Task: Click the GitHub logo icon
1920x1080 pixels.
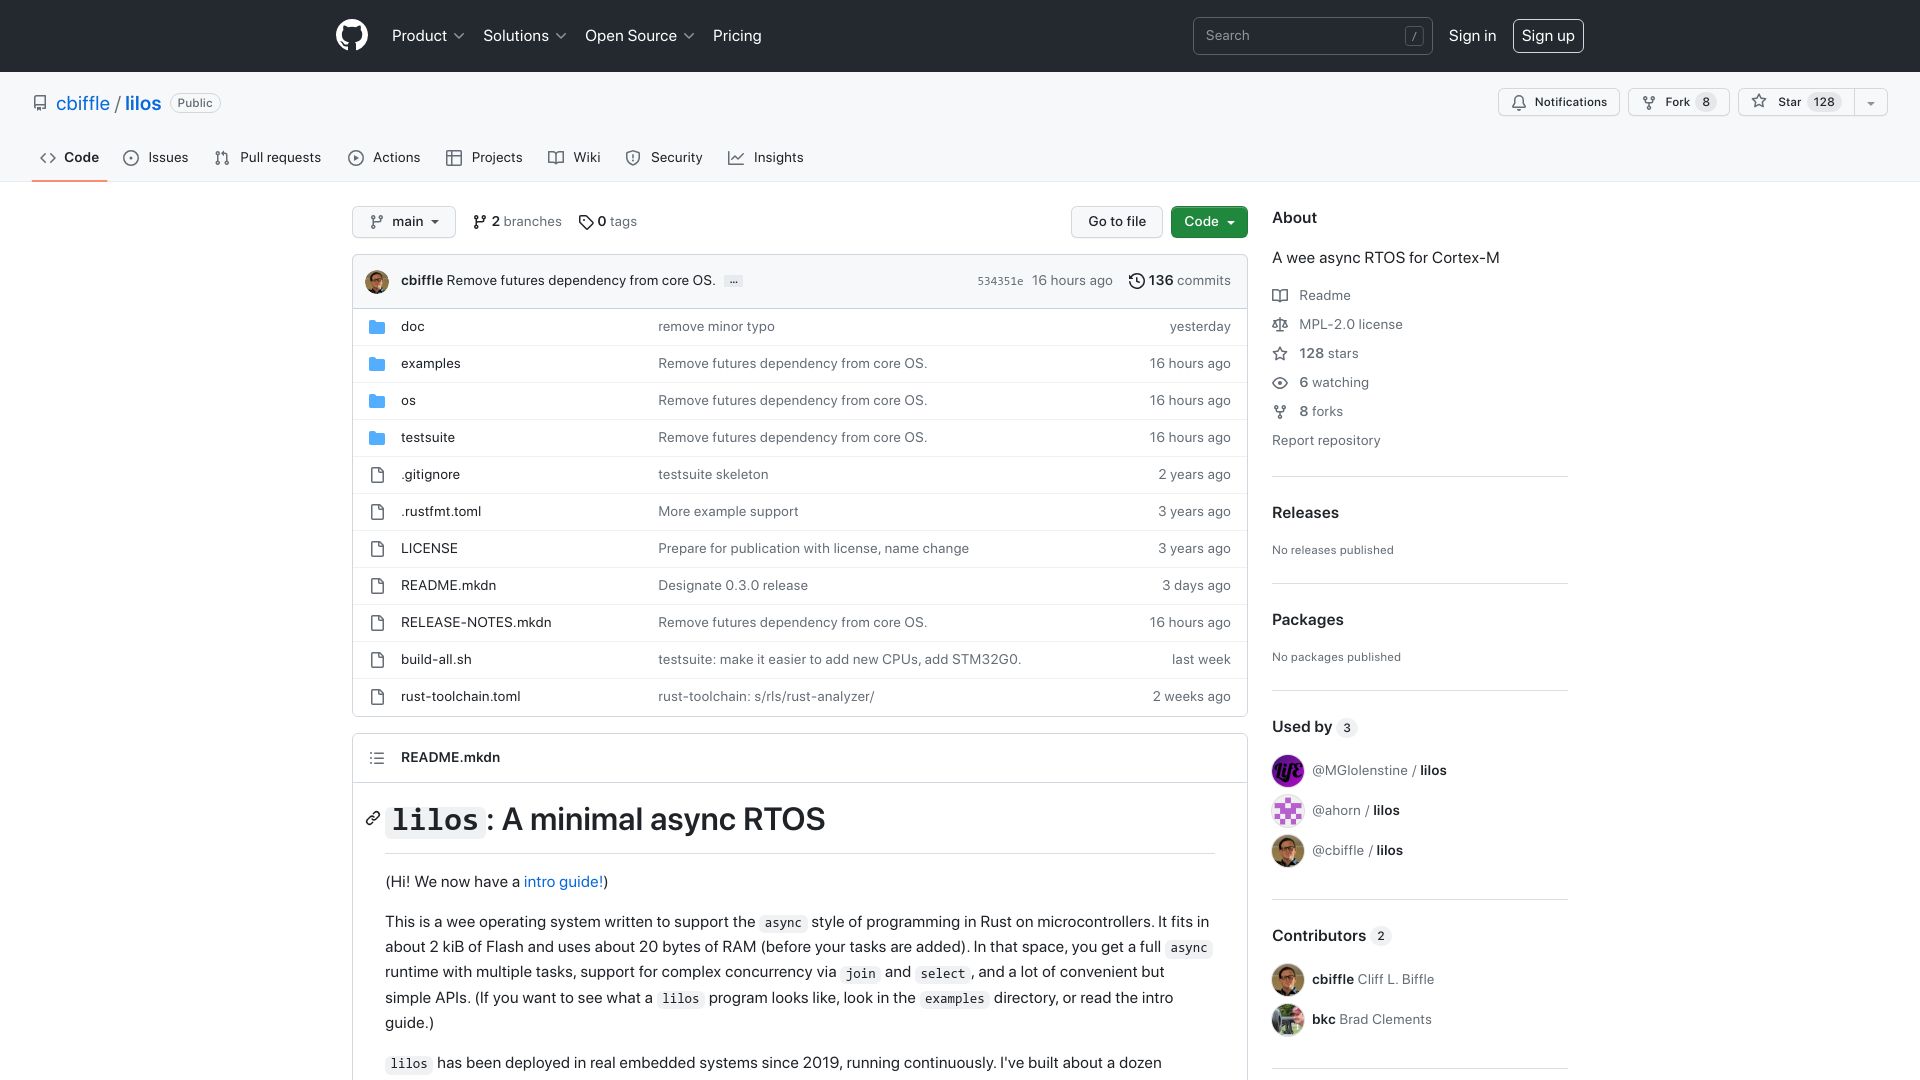Action: [x=352, y=36]
